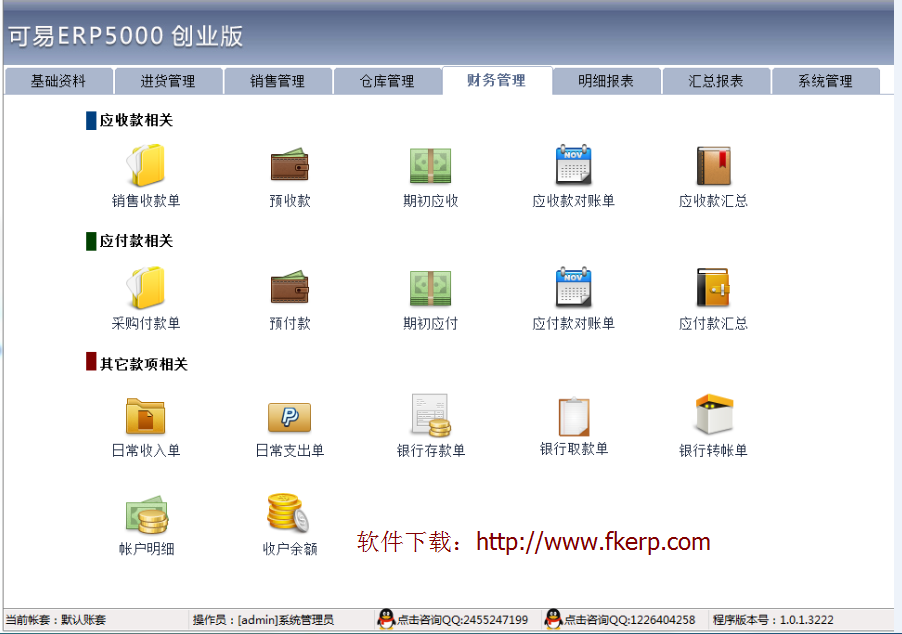Open 日常支出单 PayPal-style icon
The image size is (902, 634).
pos(289,417)
